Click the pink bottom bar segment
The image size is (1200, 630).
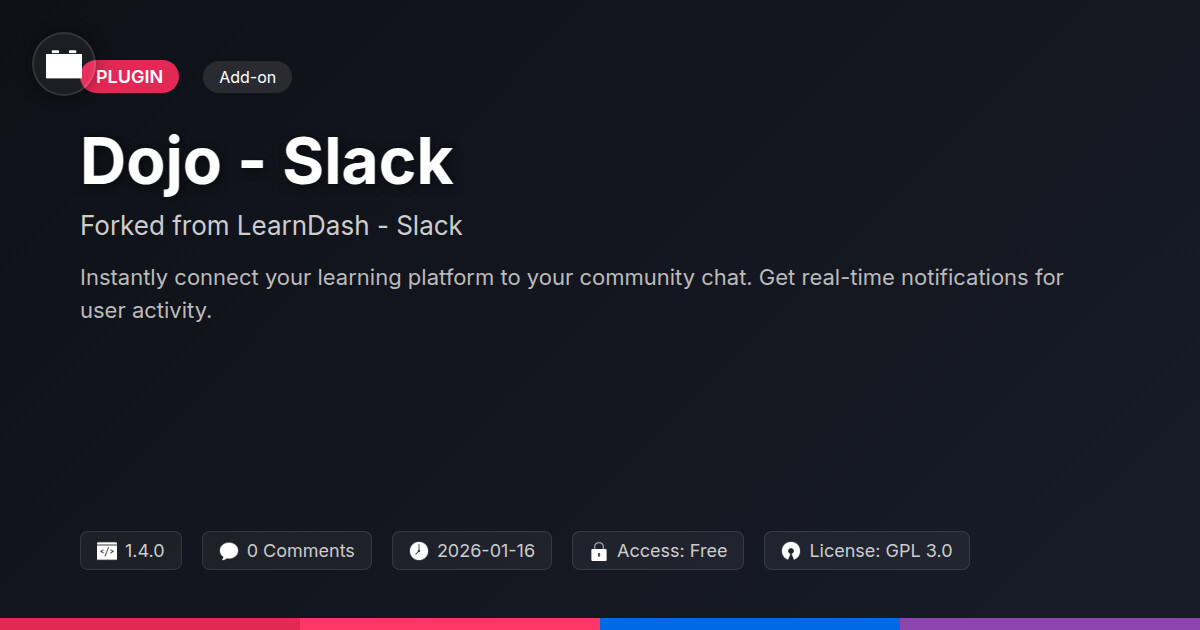(450, 623)
